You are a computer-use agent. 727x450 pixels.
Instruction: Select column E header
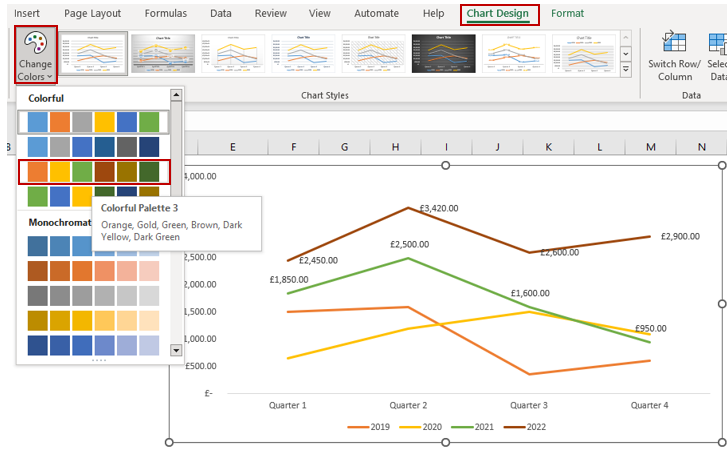click(x=232, y=147)
